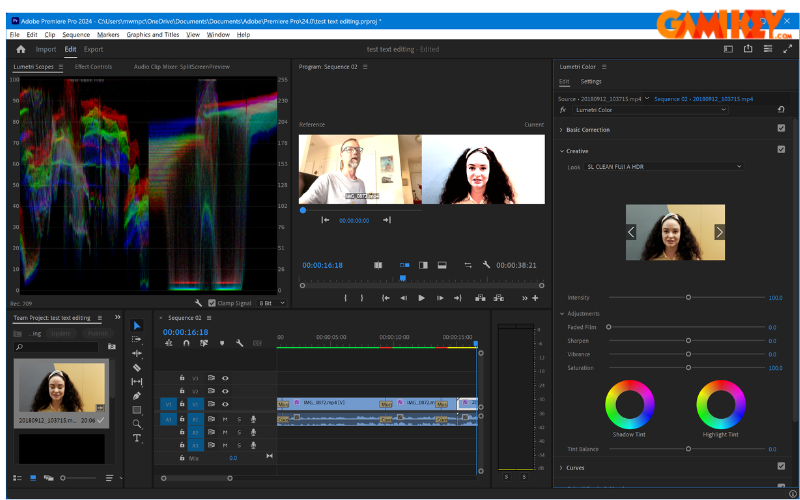Go to the Export workspace
Viewport: 800px width, 500px height.
pos(93,49)
